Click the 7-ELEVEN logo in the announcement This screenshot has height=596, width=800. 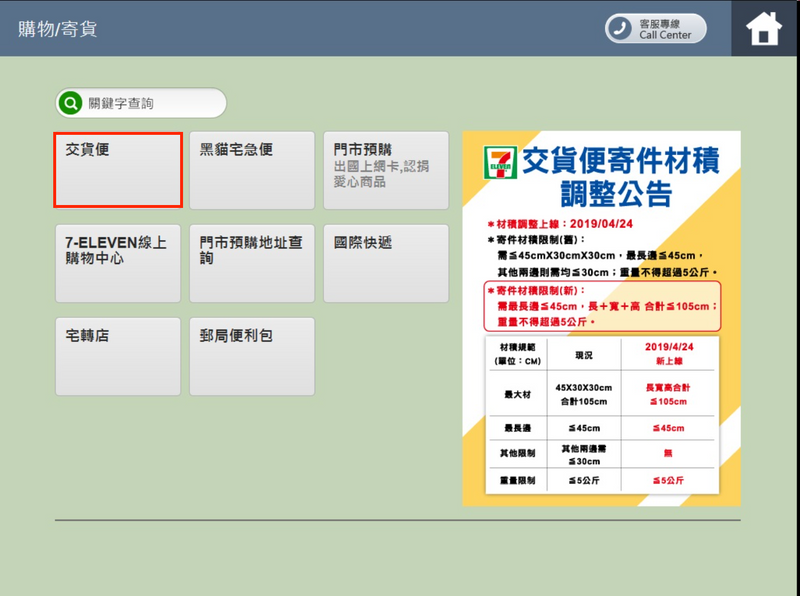501,162
